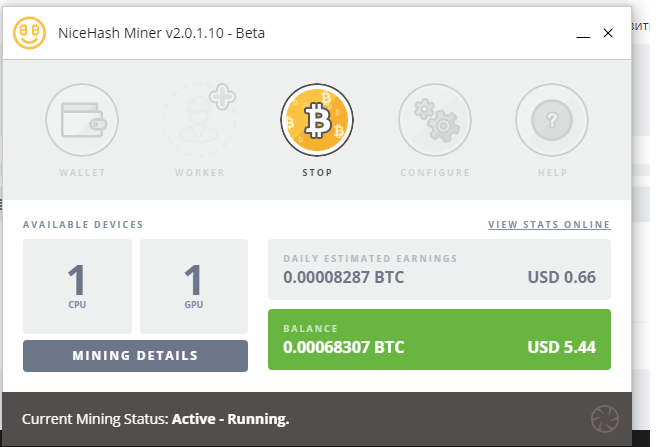Select the 1 CPU device tile
The image size is (658, 447).
click(77, 286)
